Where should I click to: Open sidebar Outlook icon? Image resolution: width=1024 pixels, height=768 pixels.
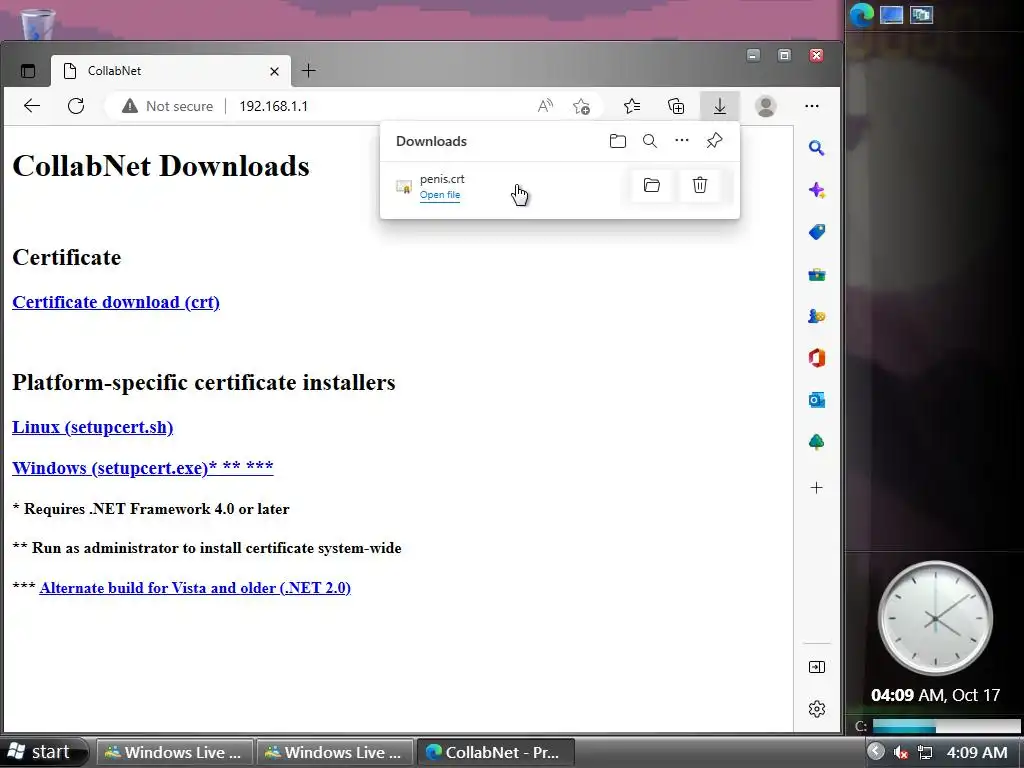pos(816,400)
